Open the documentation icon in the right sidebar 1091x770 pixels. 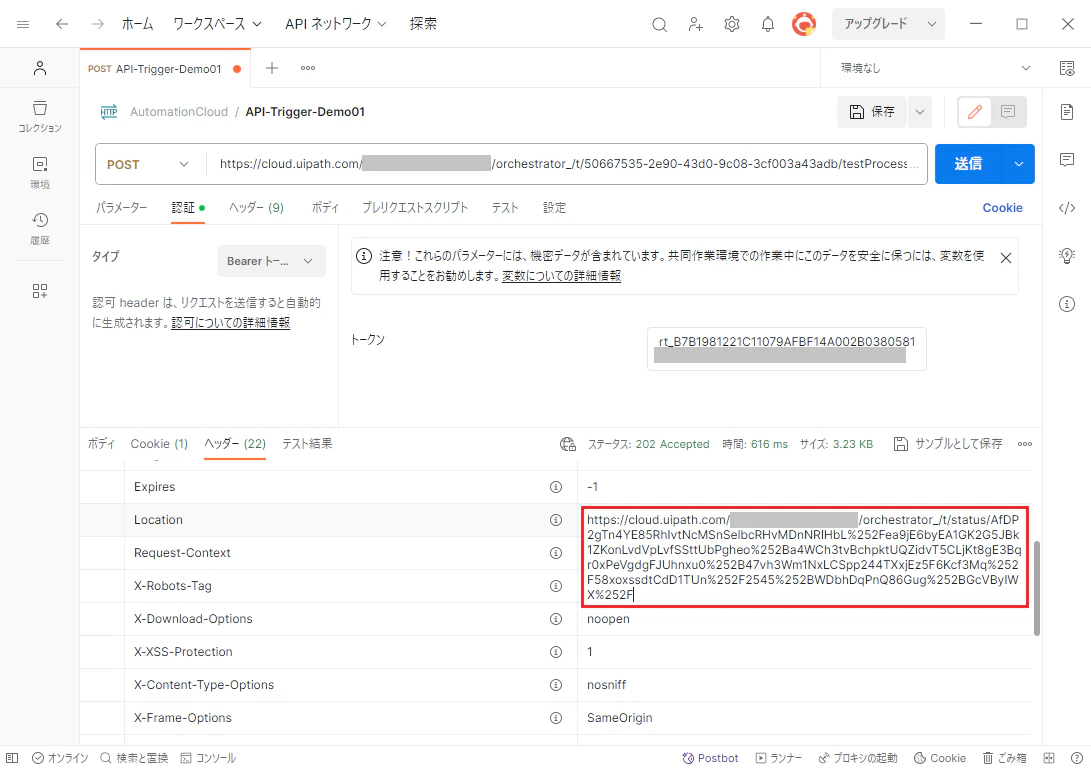click(x=1067, y=111)
